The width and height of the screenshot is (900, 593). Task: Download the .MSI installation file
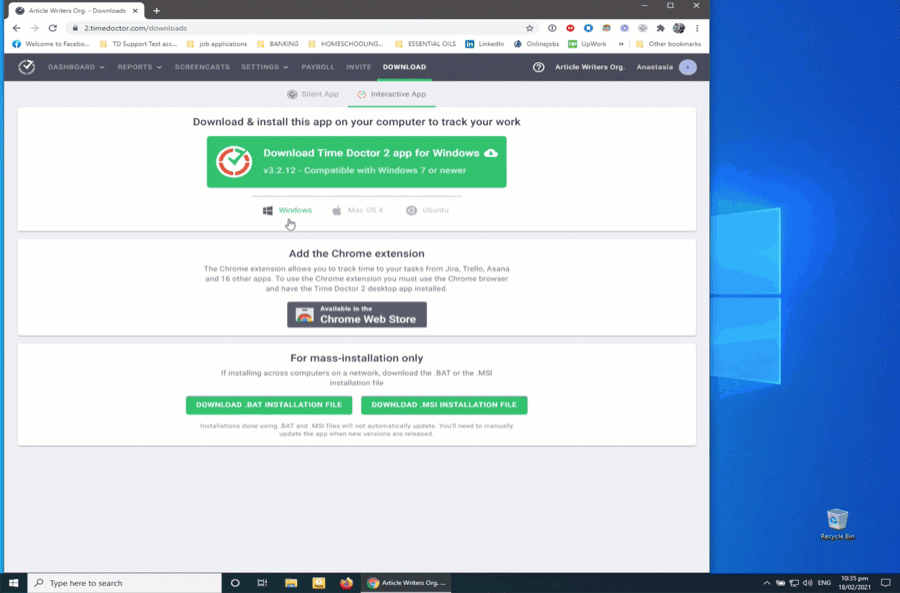coord(444,405)
